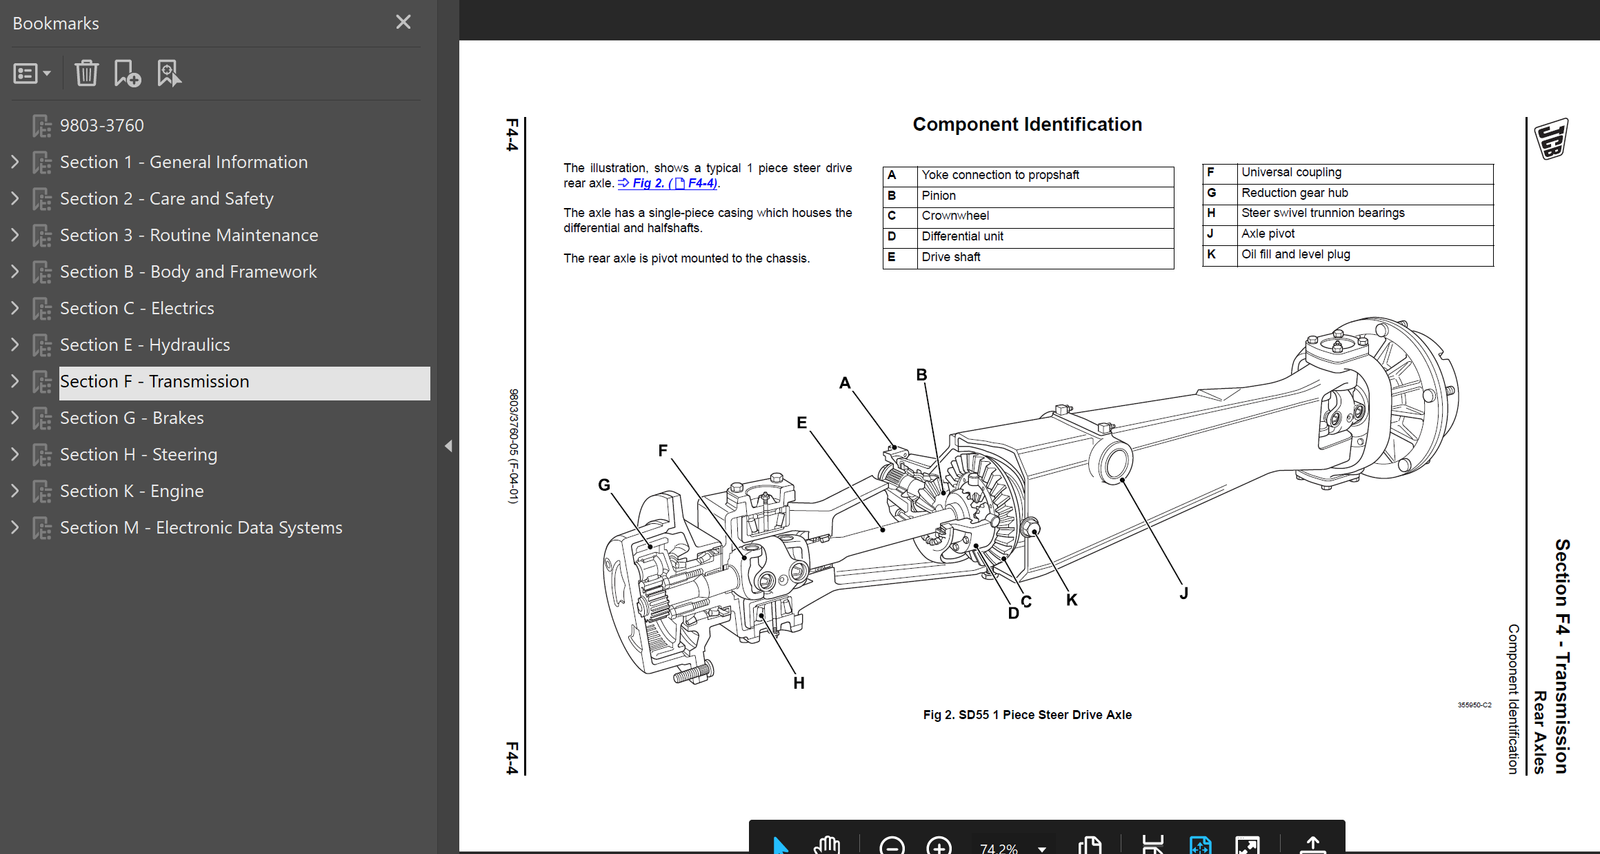Select Section K - Engine bookmark
Screen dimensions: 1600x854
point(132,491)
